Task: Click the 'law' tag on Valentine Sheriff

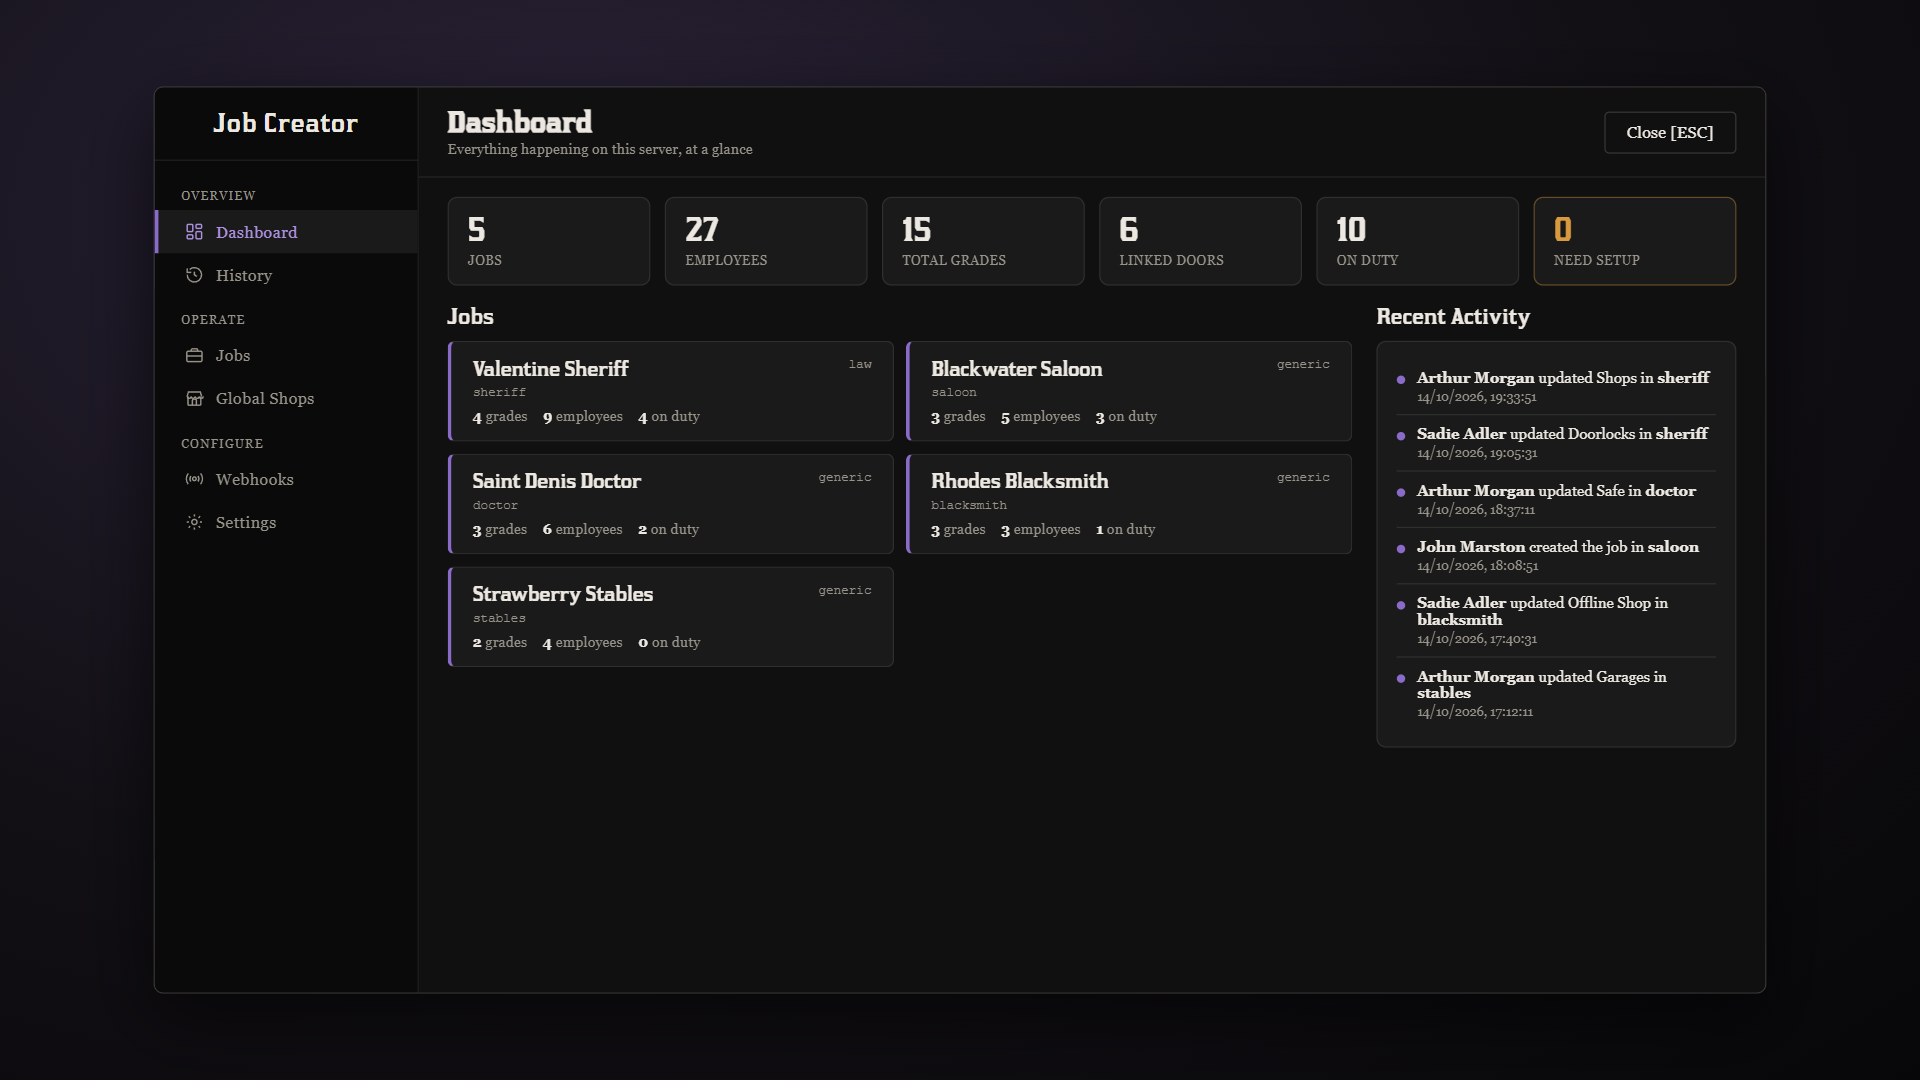Action: tap(860, 364)
